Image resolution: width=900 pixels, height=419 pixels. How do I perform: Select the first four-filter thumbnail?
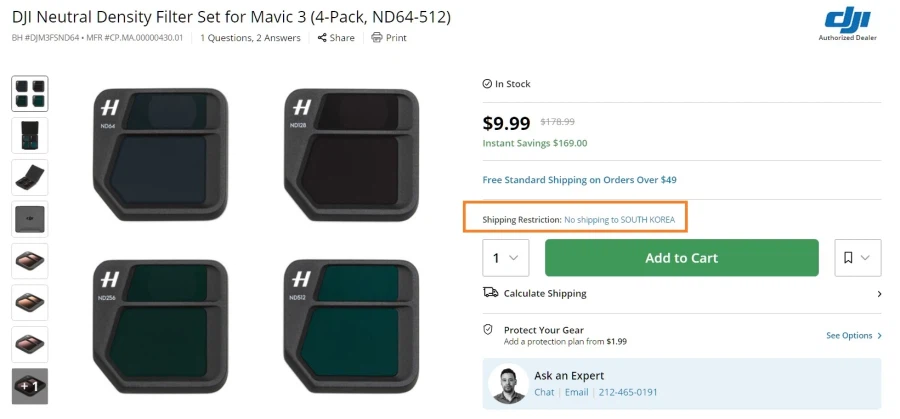pyautogui.click(x=30, y=94)
